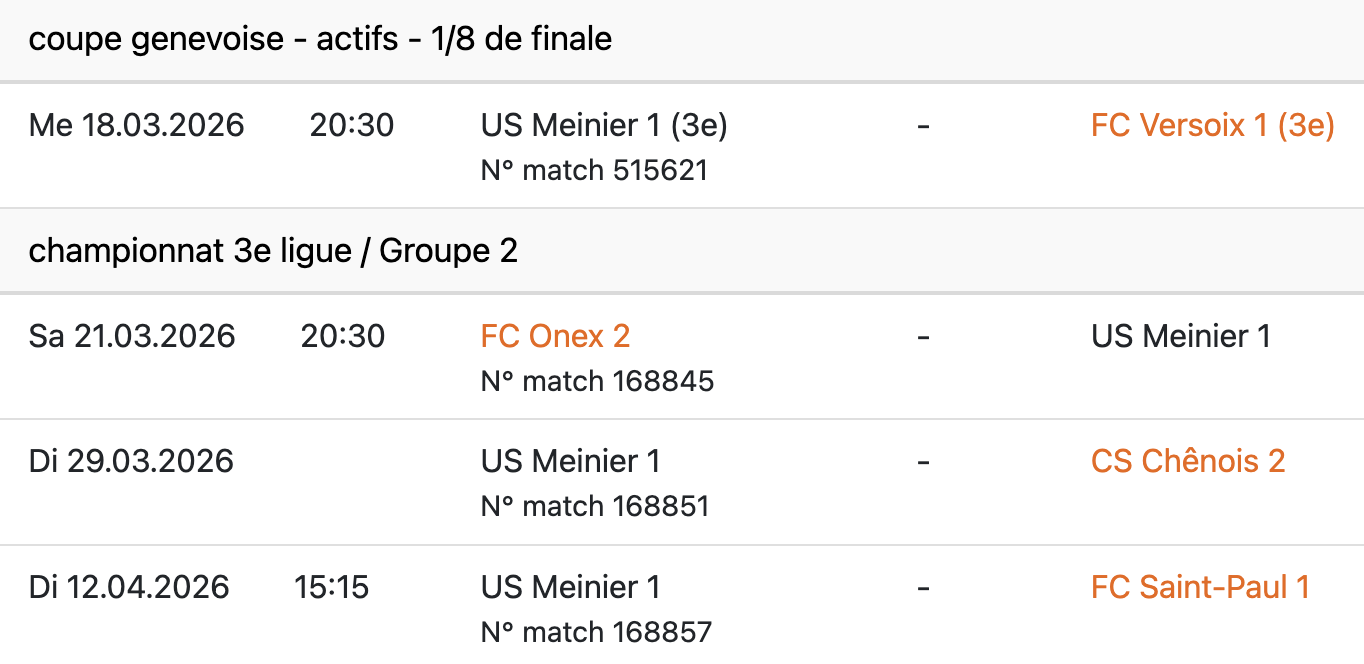Select the date Me 18.03.2026
1364x664 pixels.
[x=137, y=125]
